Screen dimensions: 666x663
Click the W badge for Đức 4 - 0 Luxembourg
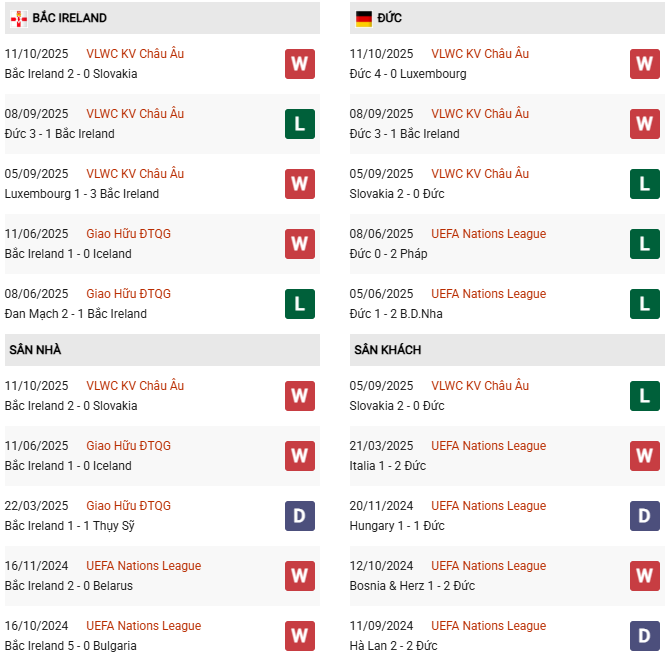click(644, 64)
